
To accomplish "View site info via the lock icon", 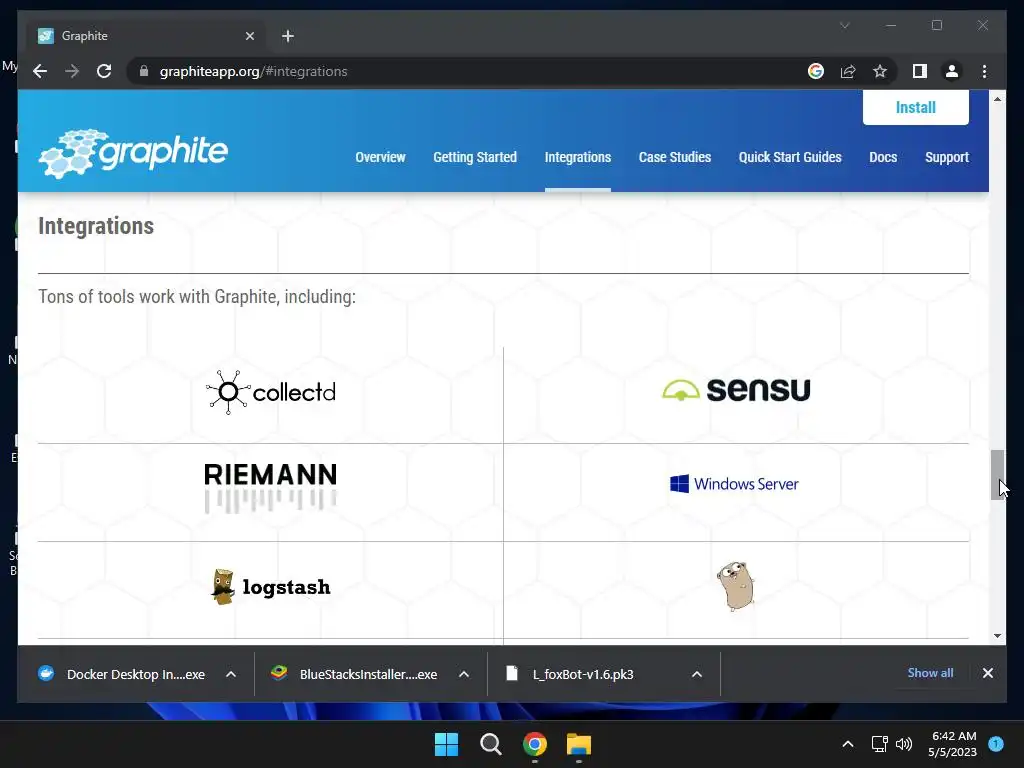I will pyautogui.click(x=144, y=71).
